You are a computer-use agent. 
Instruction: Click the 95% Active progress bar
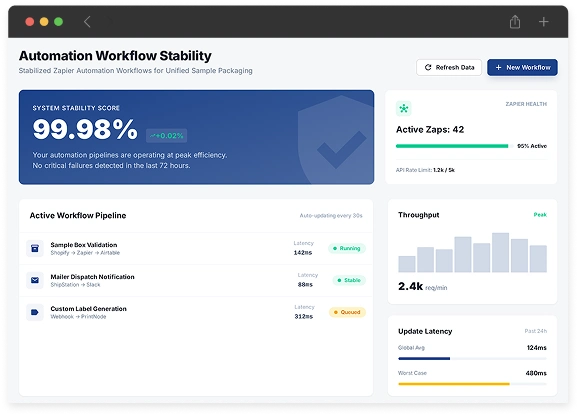(455, 146)
